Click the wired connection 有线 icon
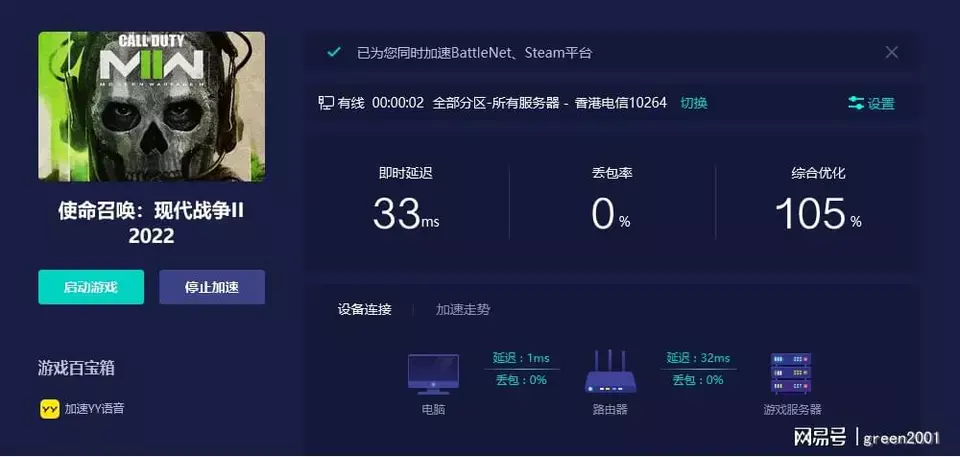The width and height of the screenshot is (960, 457). tap(326, 103)
